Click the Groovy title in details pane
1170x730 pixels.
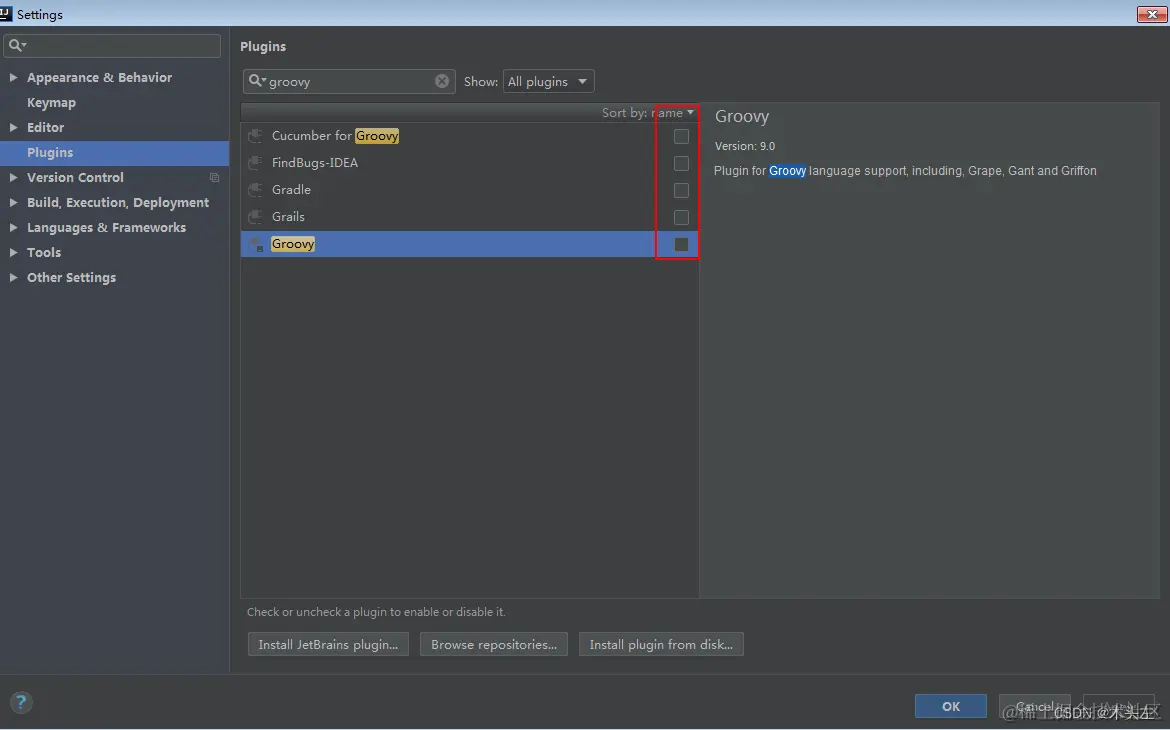click(x=742, y=116)
